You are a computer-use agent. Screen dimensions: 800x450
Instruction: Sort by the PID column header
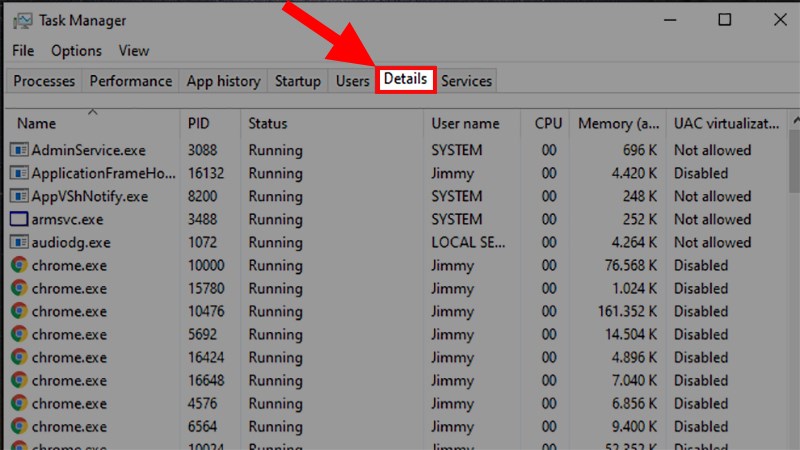click(210, 123)
